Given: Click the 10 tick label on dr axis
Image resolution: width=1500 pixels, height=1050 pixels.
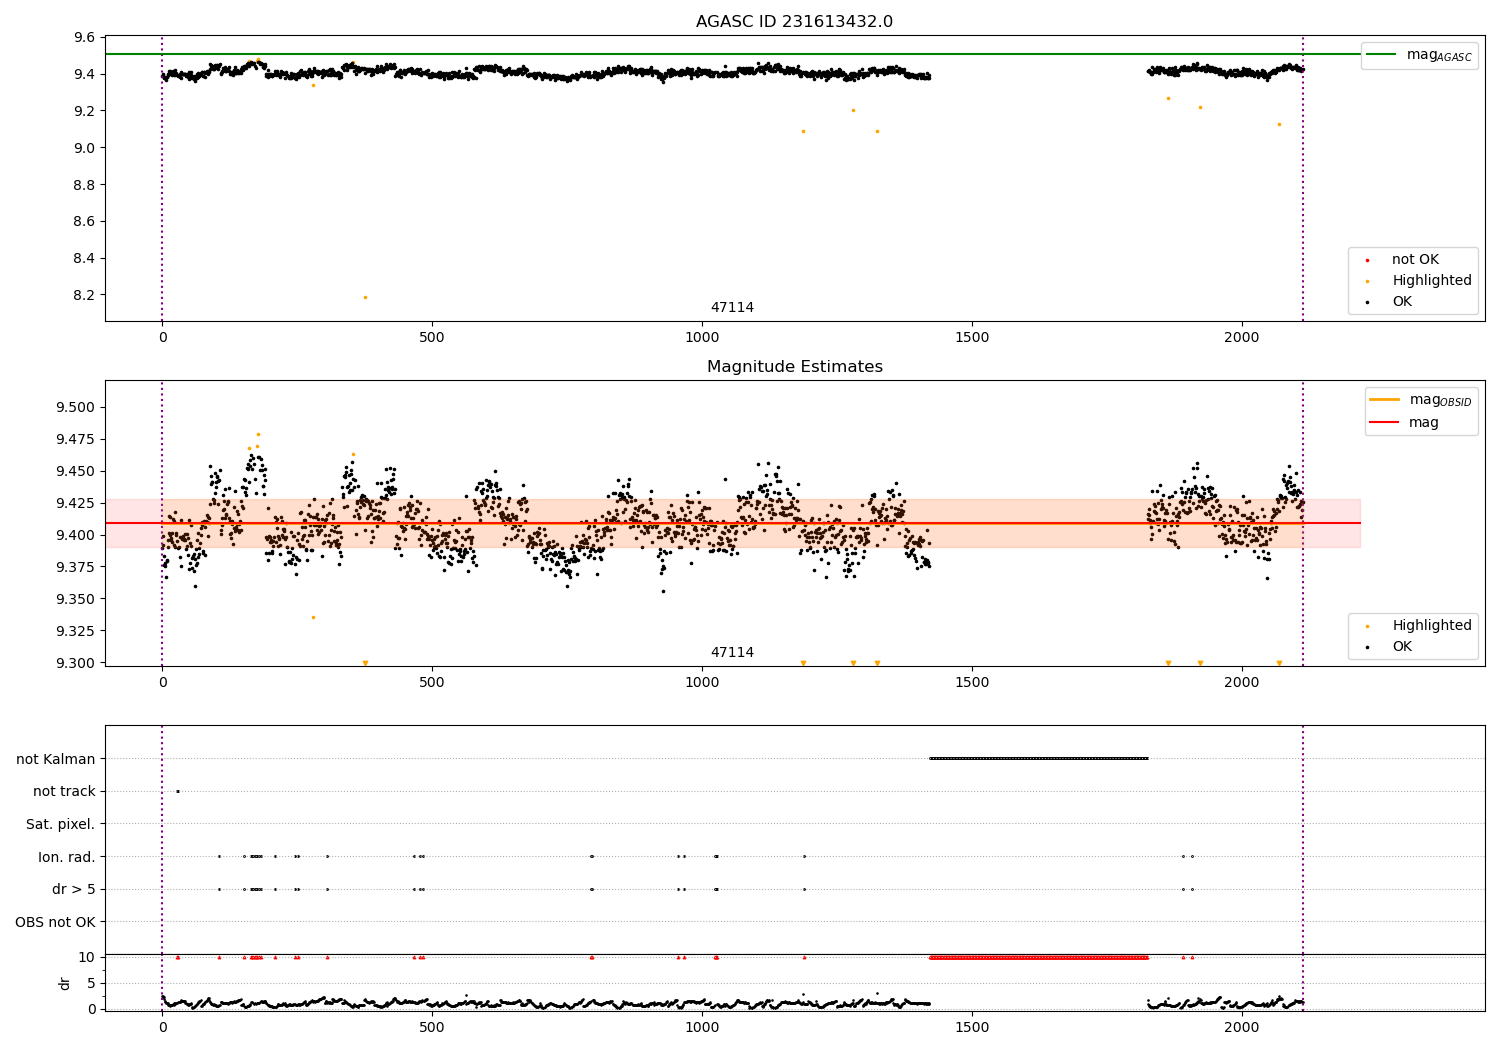Looking at the screenshot, I should point(87,958).
